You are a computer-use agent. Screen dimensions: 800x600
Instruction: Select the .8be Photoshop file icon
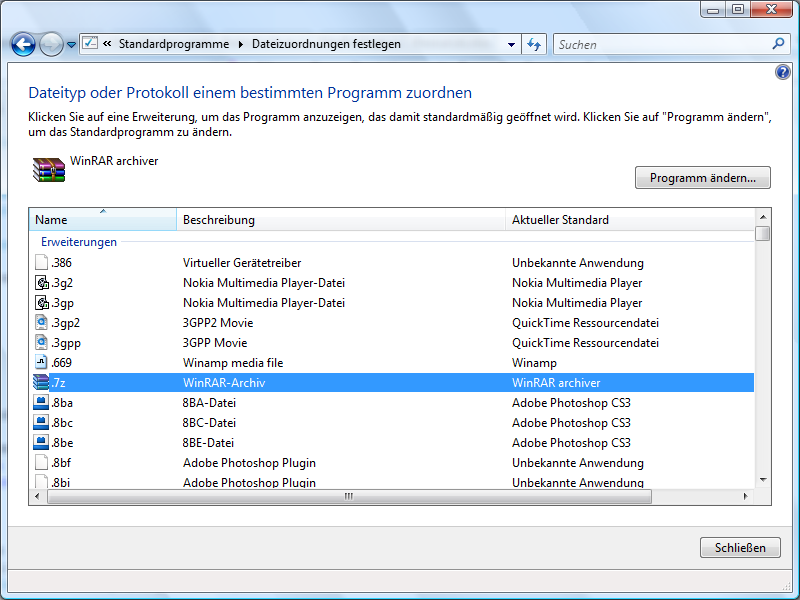41,442
